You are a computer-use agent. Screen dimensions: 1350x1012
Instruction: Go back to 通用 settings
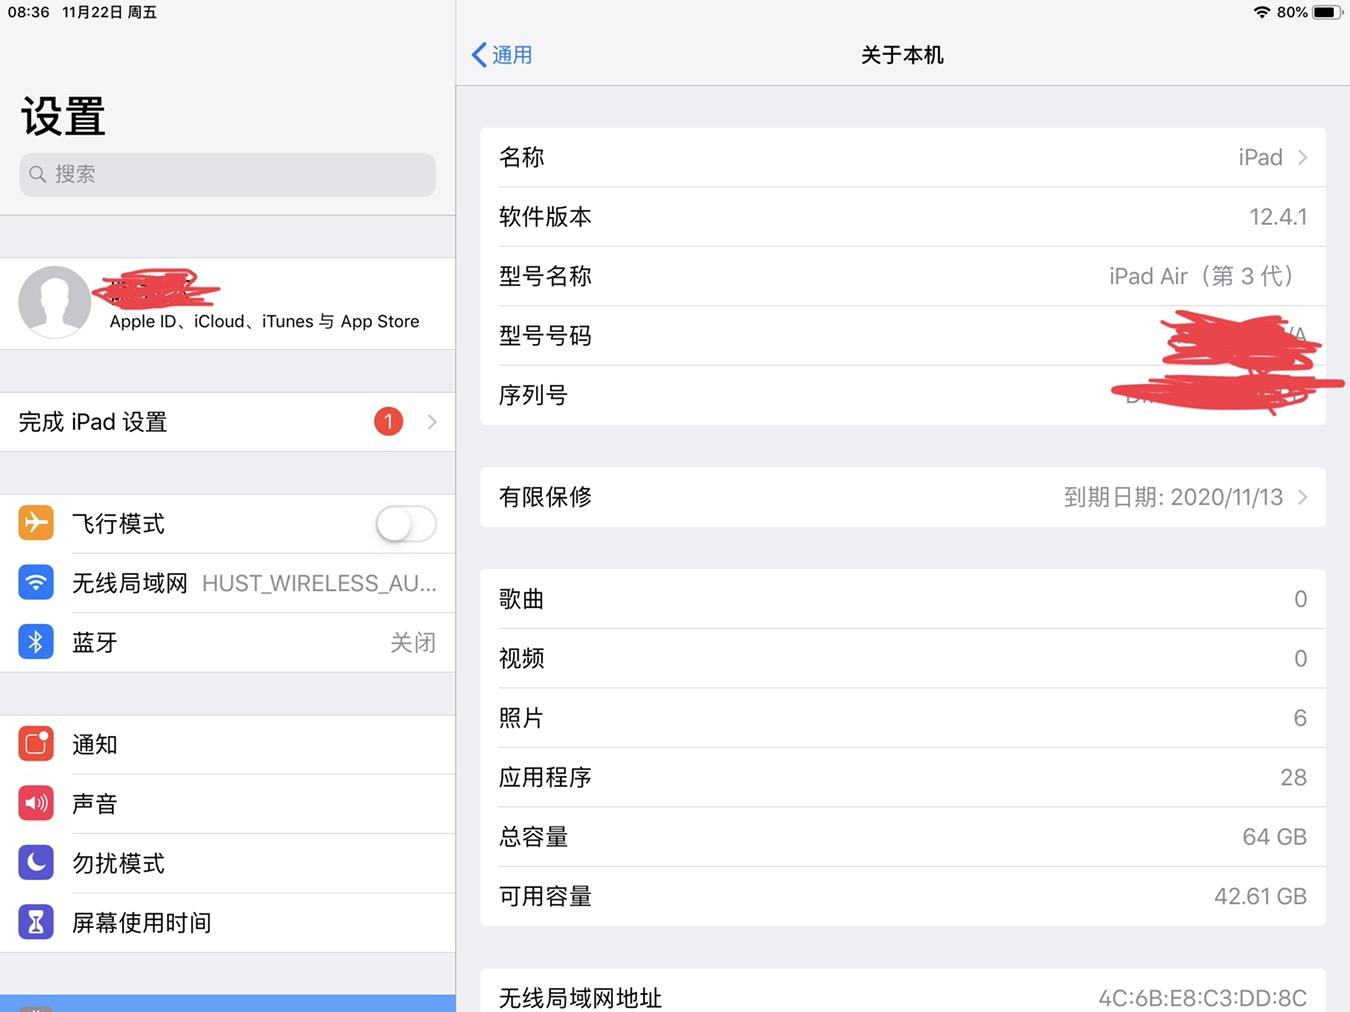click(502, 55)
